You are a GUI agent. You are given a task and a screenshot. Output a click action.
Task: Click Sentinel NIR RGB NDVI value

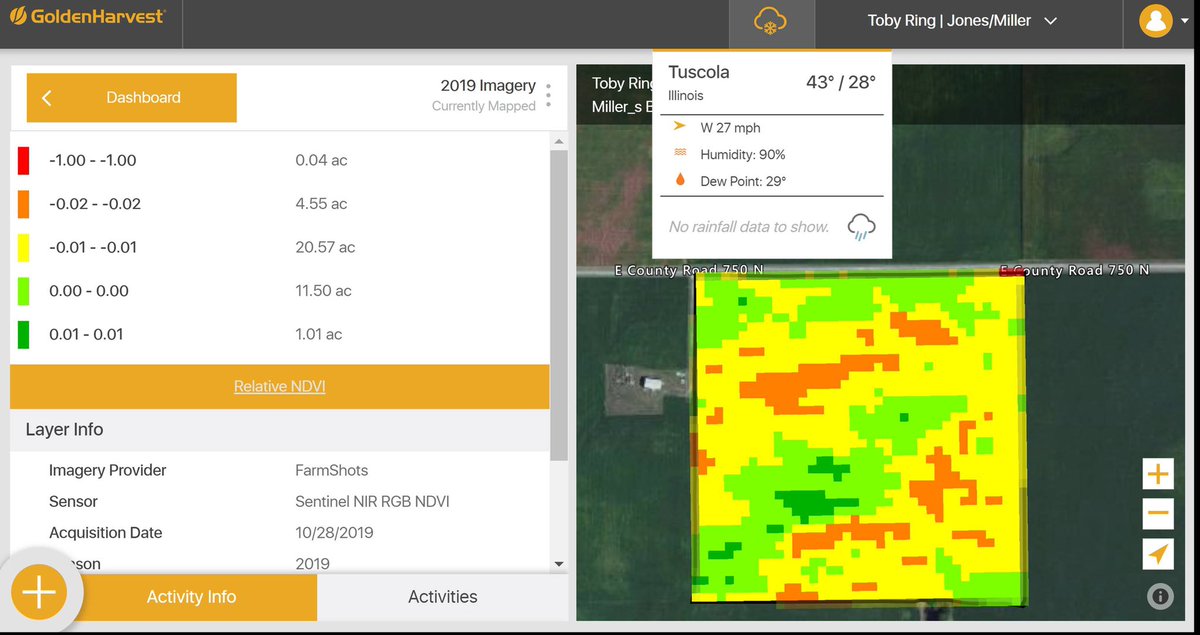point(372,501)
